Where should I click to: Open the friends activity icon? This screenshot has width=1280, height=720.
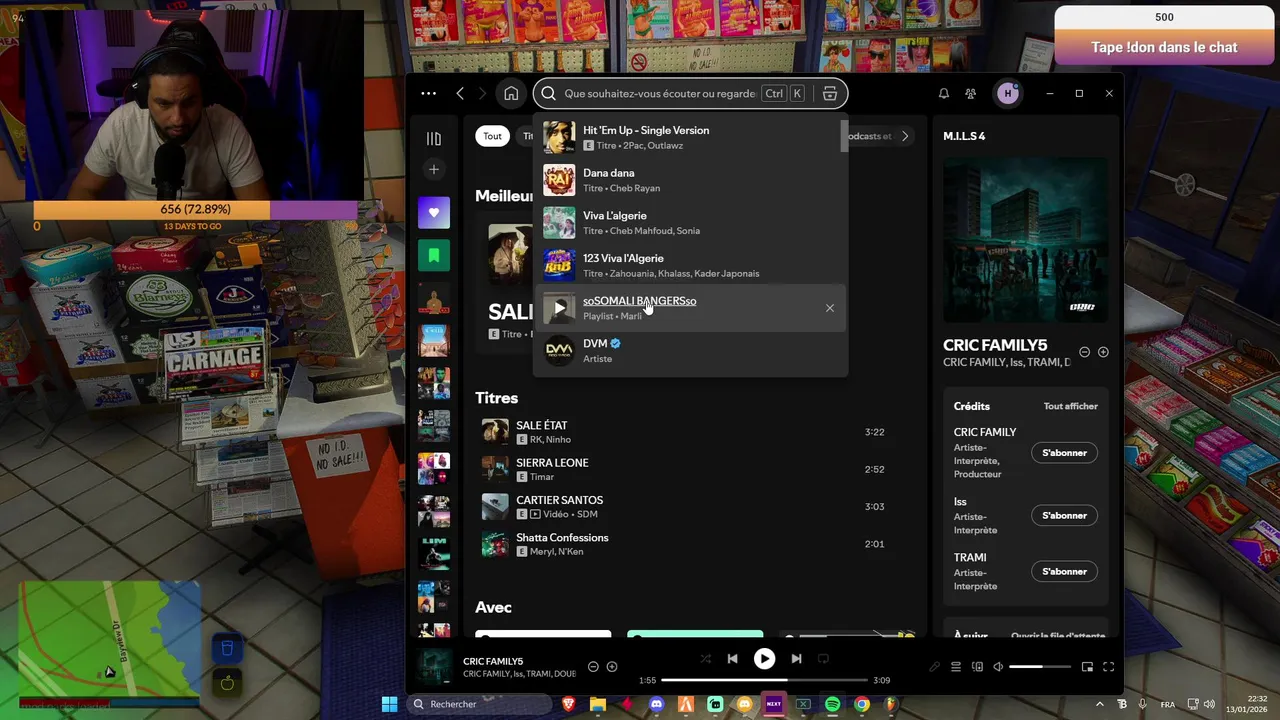pos(970,93)
